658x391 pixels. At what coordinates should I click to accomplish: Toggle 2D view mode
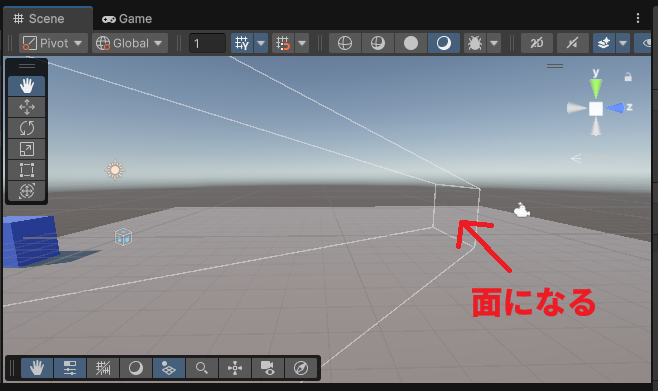pyautogui.click(x=537, y=43)
